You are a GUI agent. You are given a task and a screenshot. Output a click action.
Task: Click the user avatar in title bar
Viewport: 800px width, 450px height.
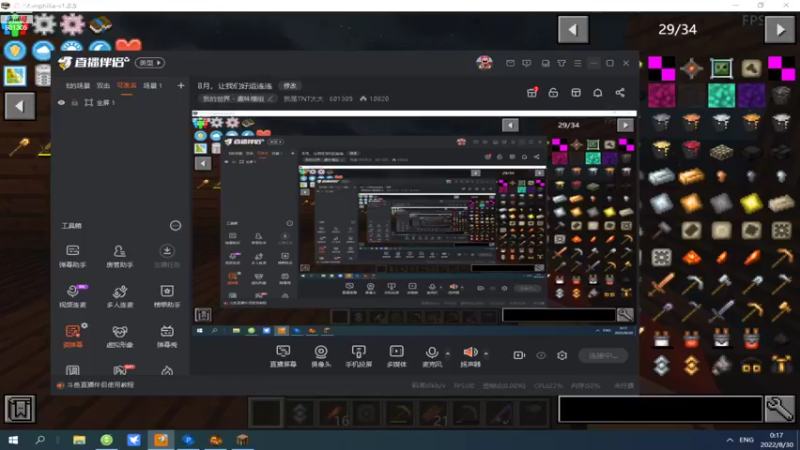[484, 62]
